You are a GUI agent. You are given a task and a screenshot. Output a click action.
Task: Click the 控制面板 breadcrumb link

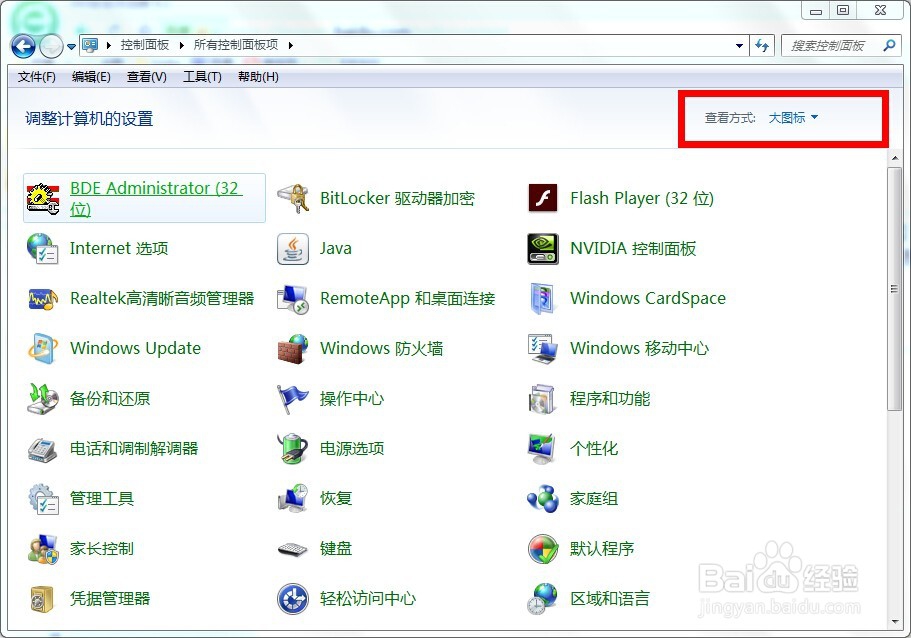145,45
